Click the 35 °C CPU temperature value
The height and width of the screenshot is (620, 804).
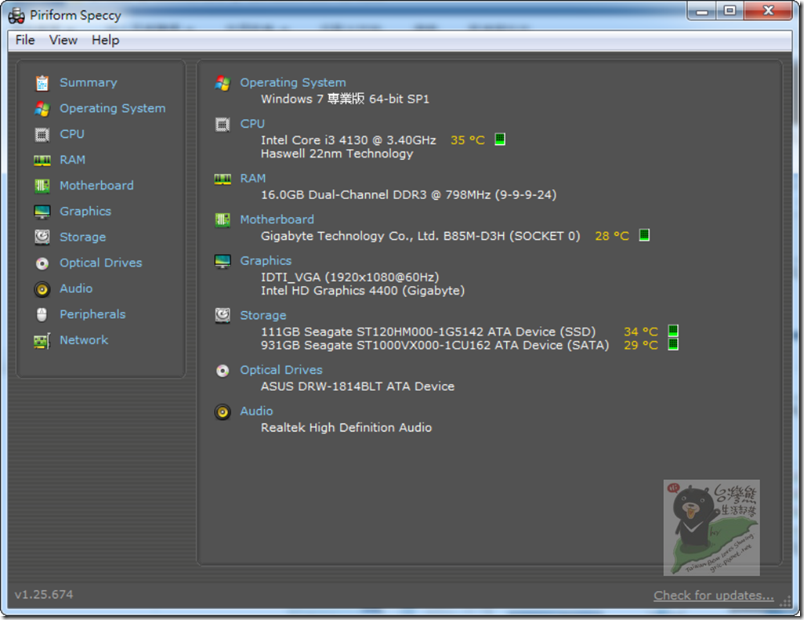pyautogui.click(x=467, y=140)
